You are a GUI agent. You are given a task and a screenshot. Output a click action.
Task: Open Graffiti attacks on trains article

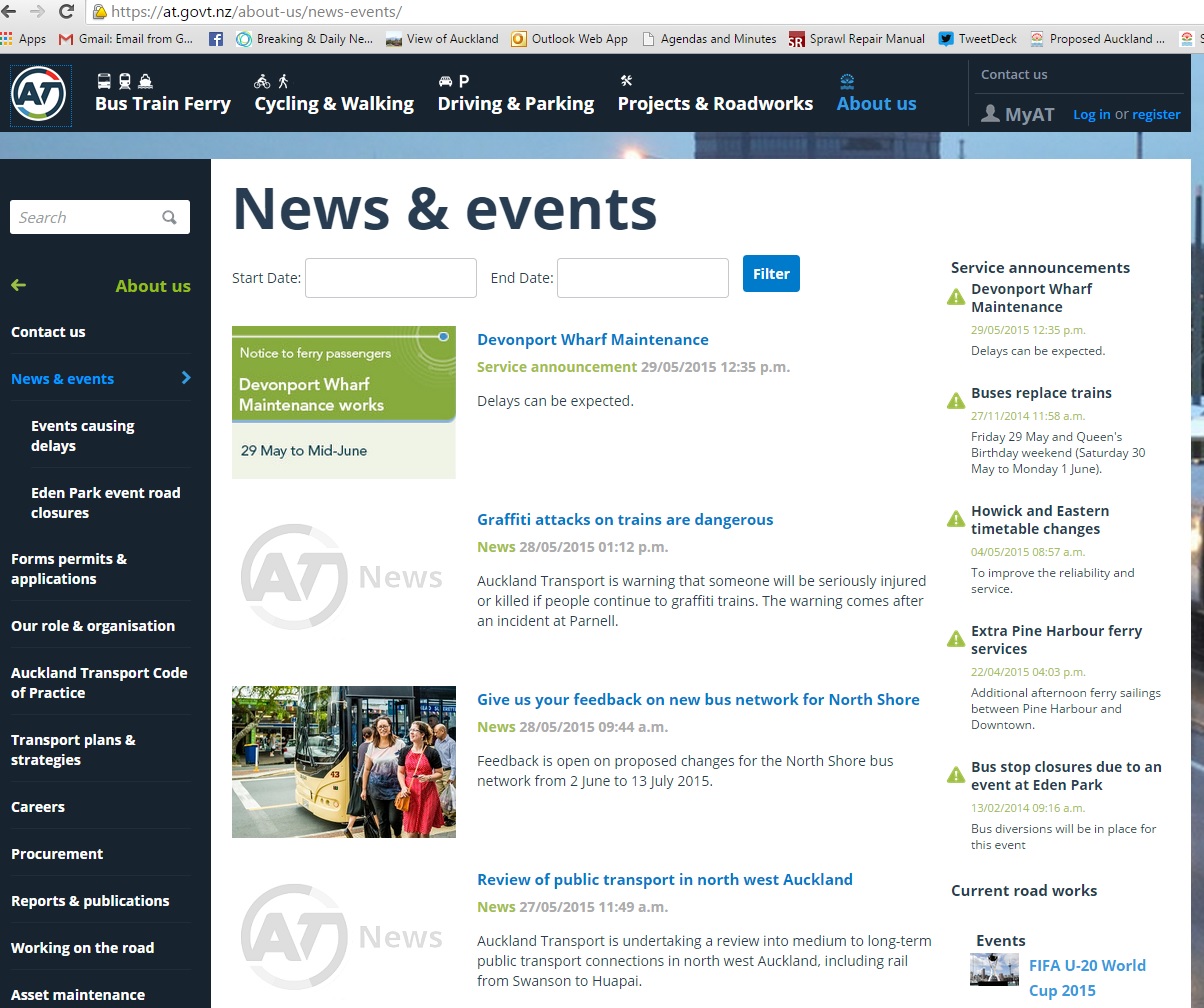pos(625,520)
